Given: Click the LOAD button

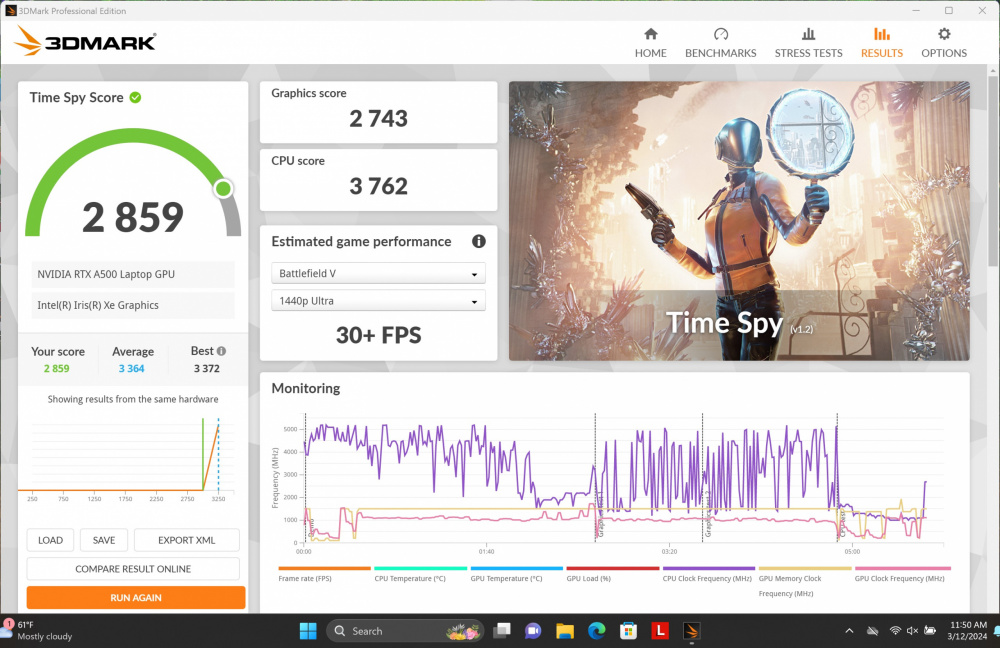Looking at the screenshot, I should (50, 540).
